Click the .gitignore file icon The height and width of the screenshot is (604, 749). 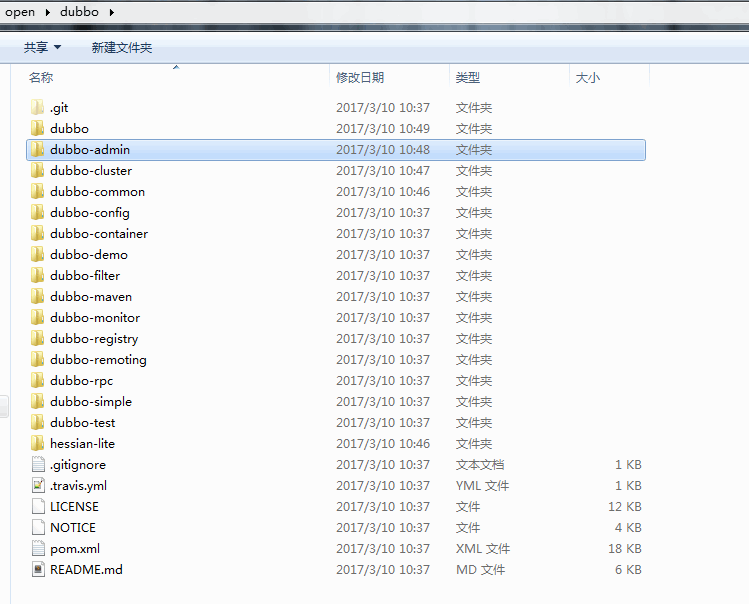tap(38, 464)
